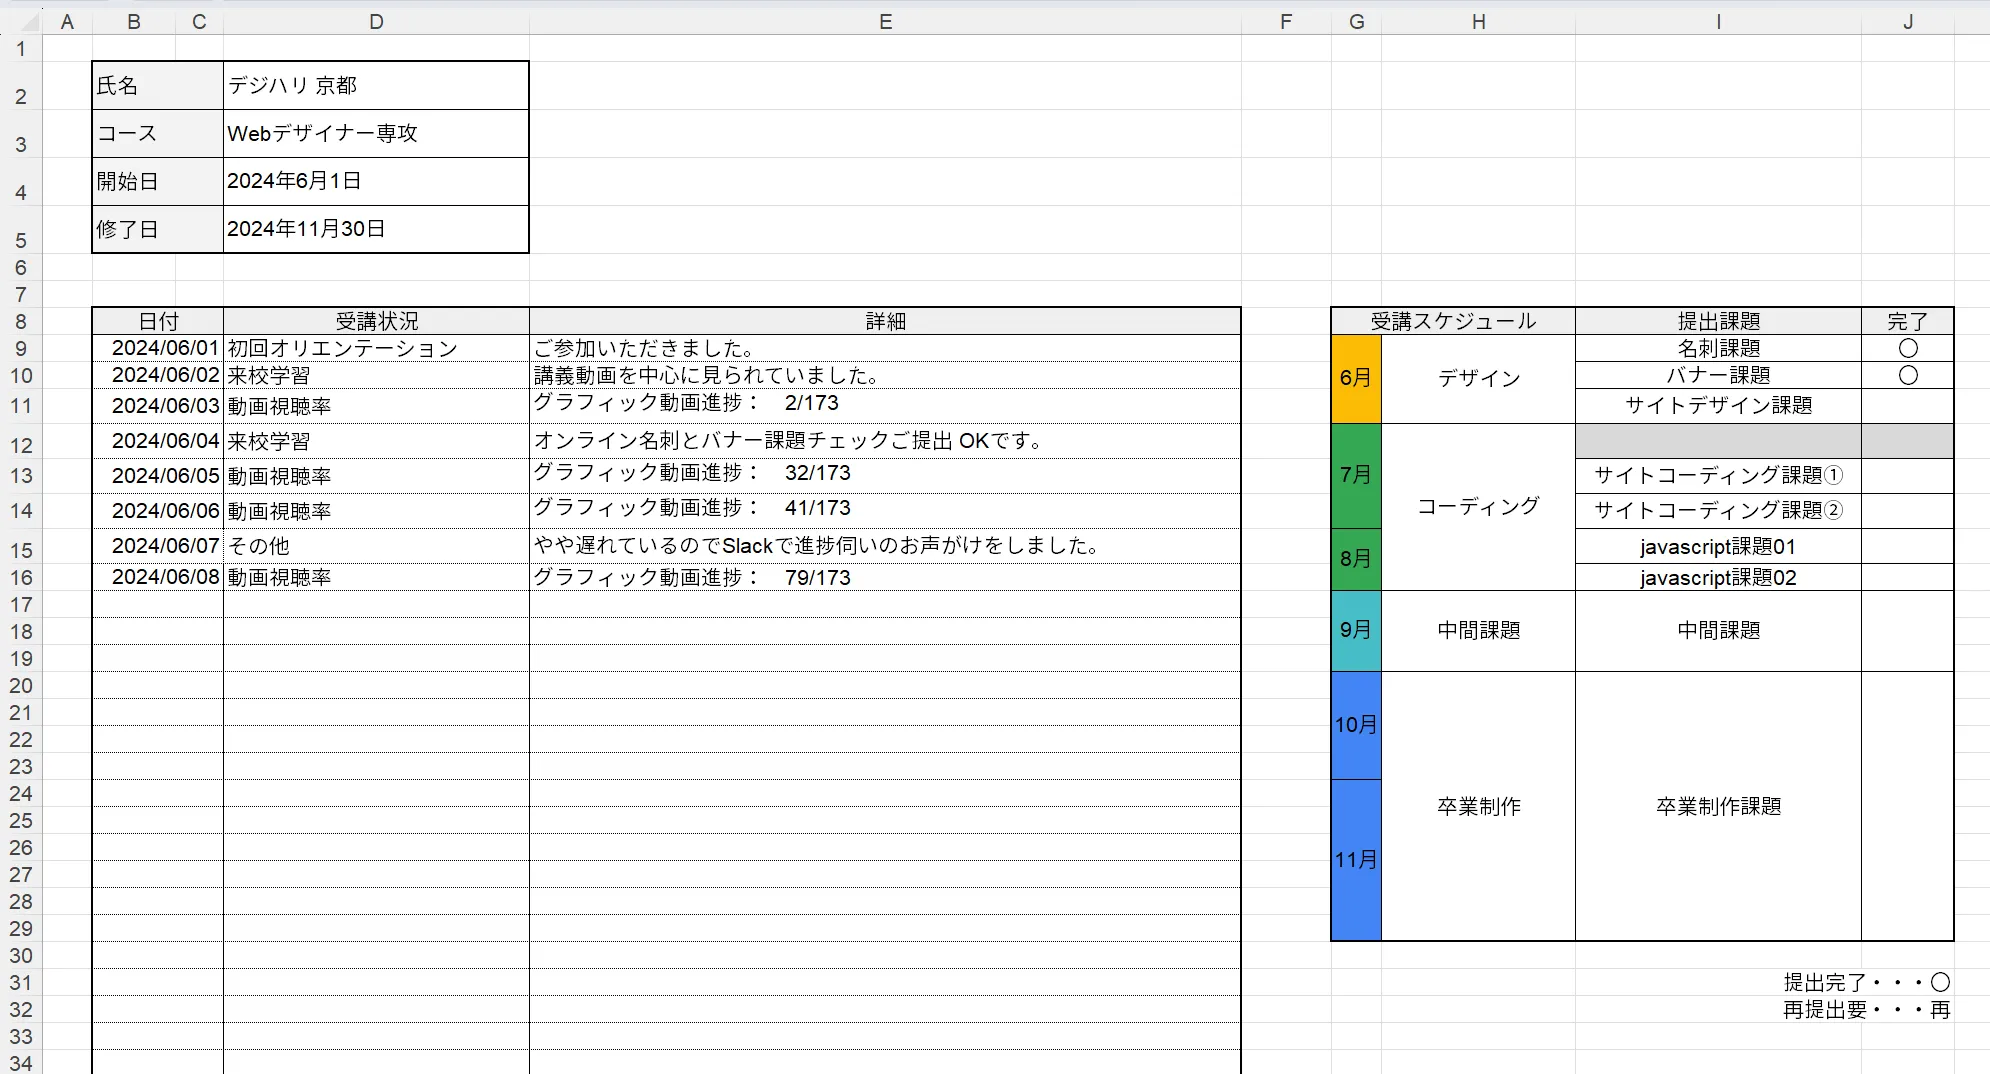Image resolution: width=1990 pixels, height=1074 pixels.
Task: Select サイトコーディング課題① cell
Action: [x=1718, y=475]
